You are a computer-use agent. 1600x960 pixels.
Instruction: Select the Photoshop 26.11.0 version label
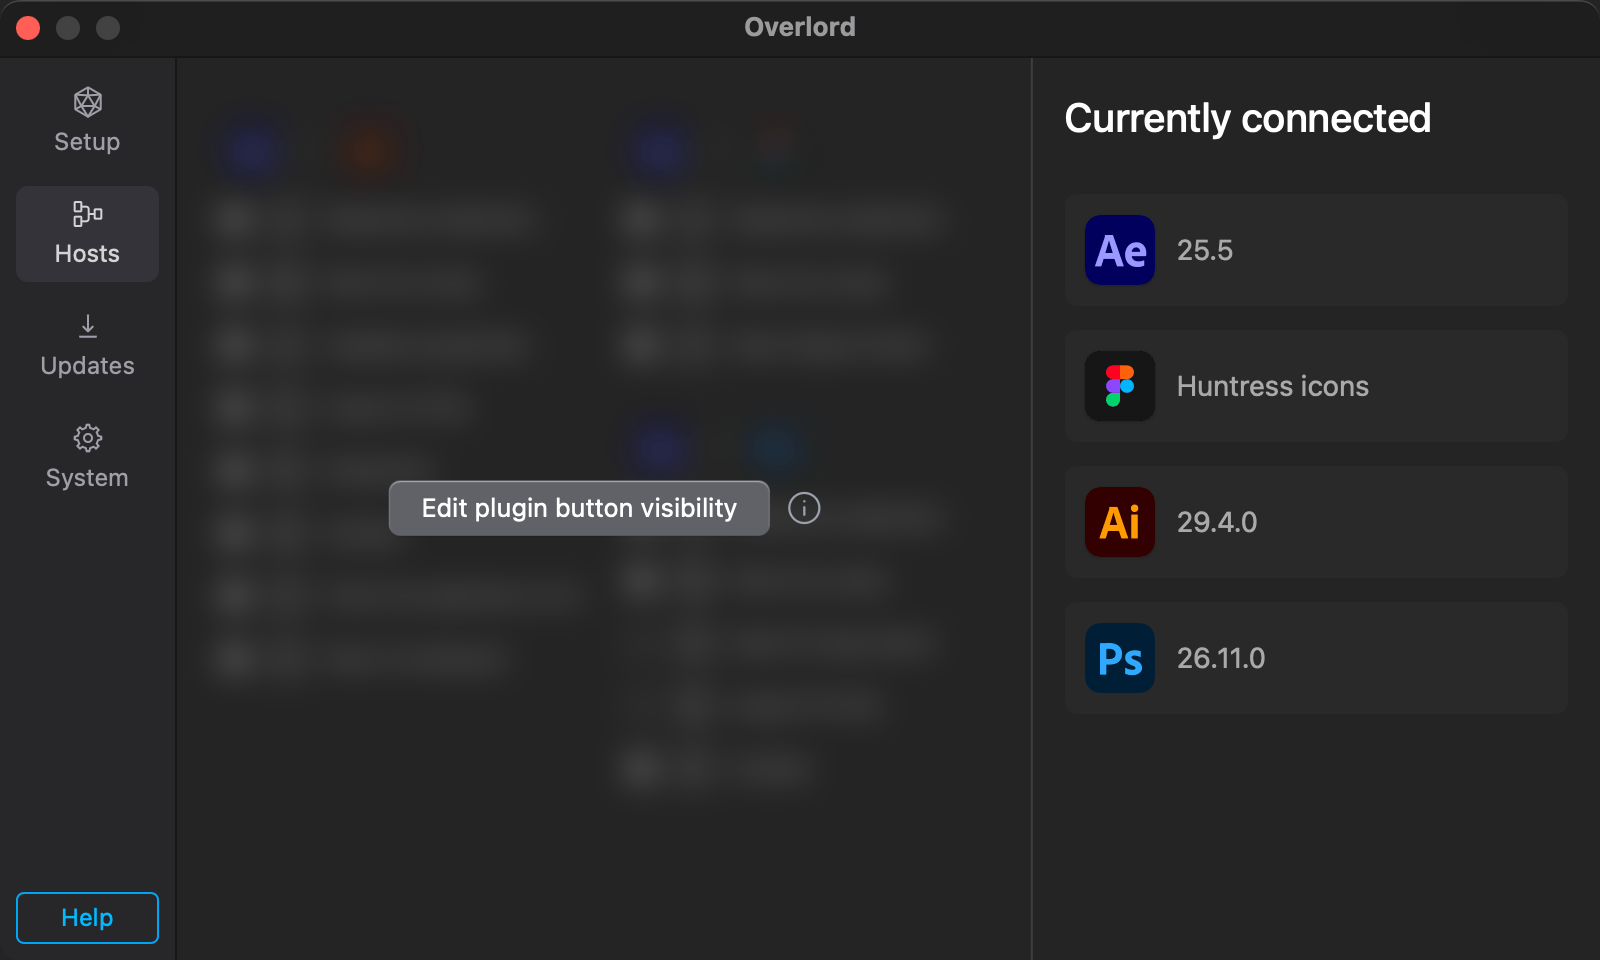pyautogui.click(x=1221, y=658)
